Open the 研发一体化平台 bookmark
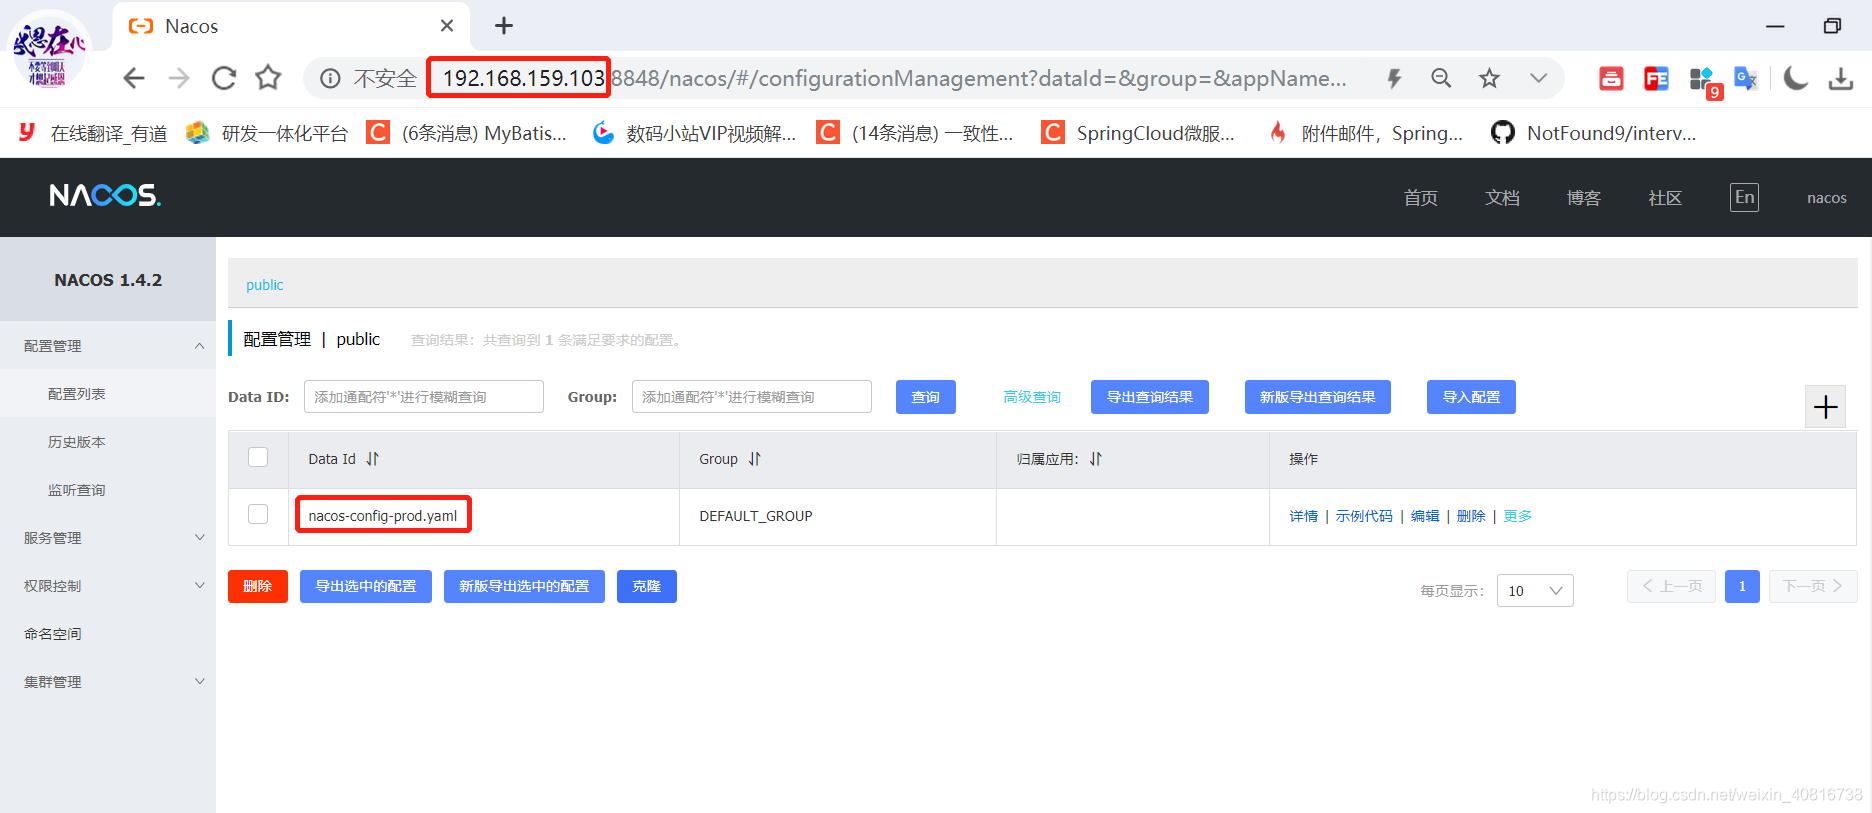The width and height of the screenshot is (1872, 813). click(x=267, y=133)
